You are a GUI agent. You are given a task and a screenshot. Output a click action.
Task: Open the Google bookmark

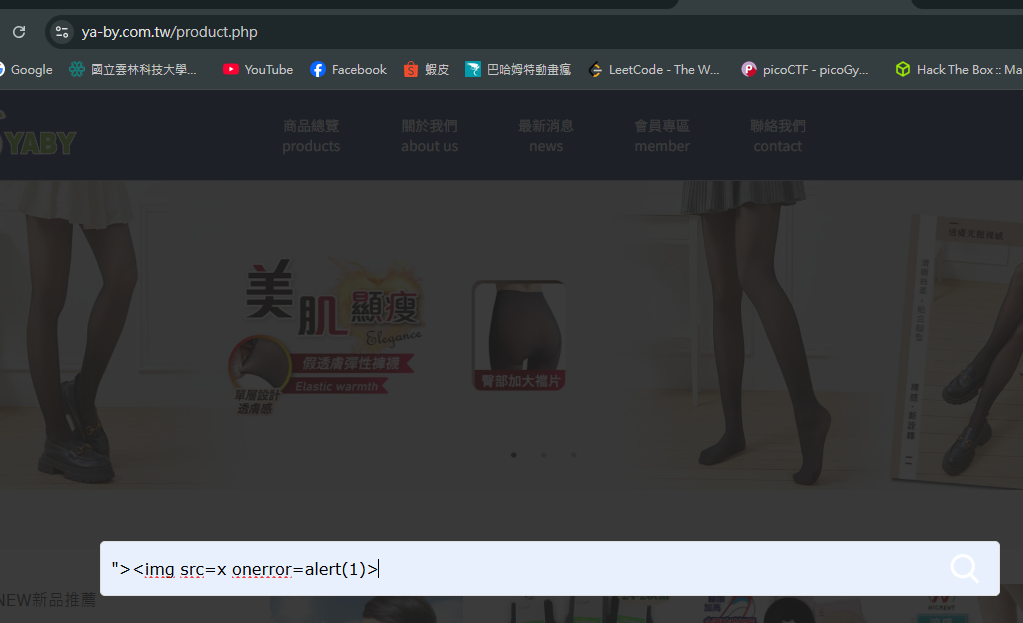(x=25, y=70)
